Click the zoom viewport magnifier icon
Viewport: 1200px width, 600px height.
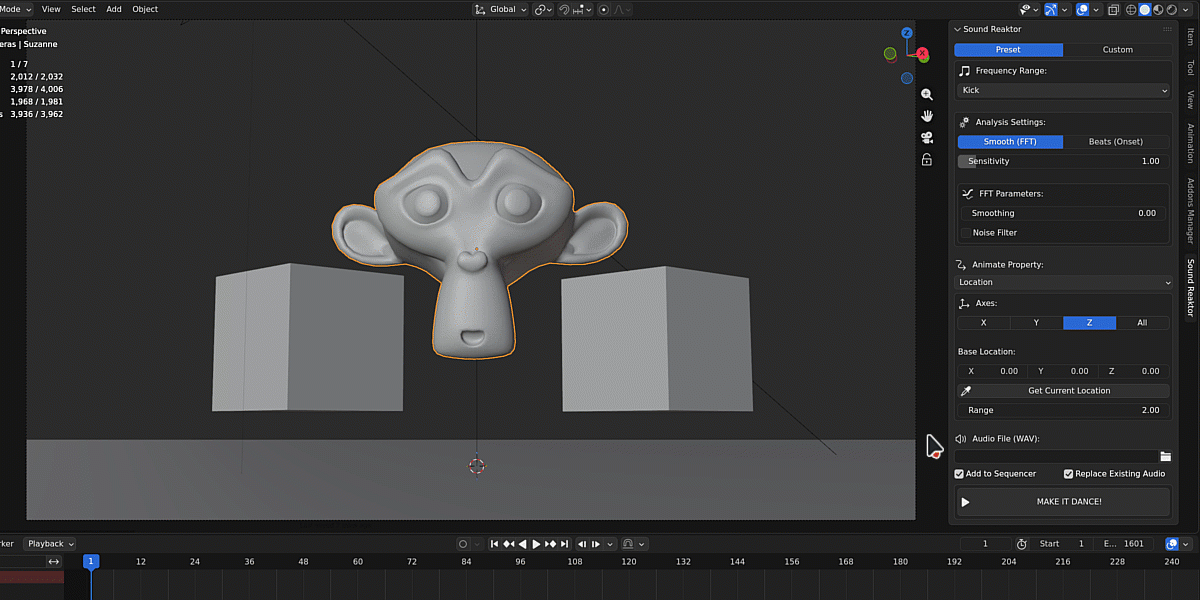tap(927, 94)
